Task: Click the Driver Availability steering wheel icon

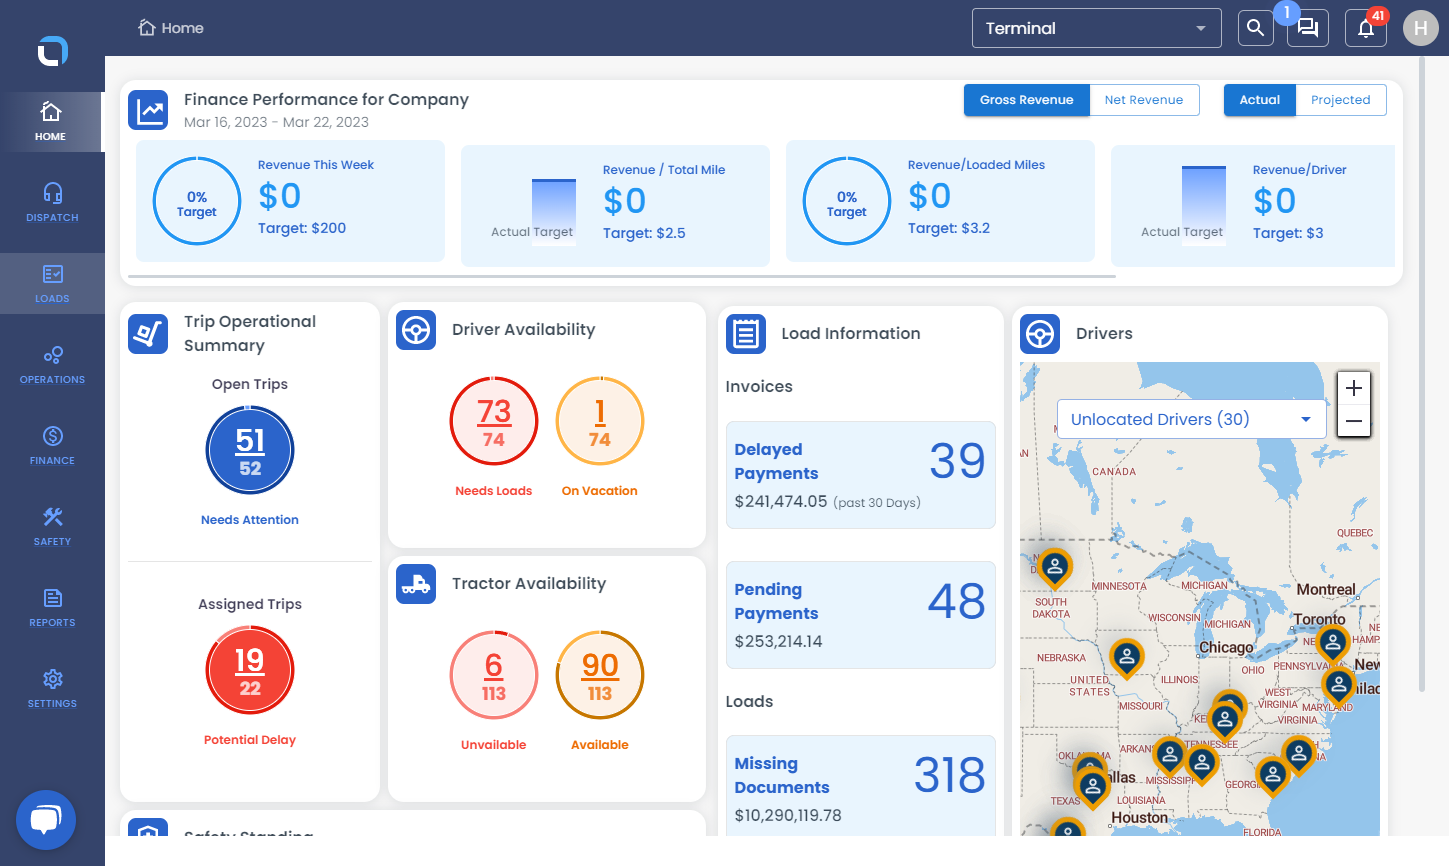Action: (x=416, y=330)
